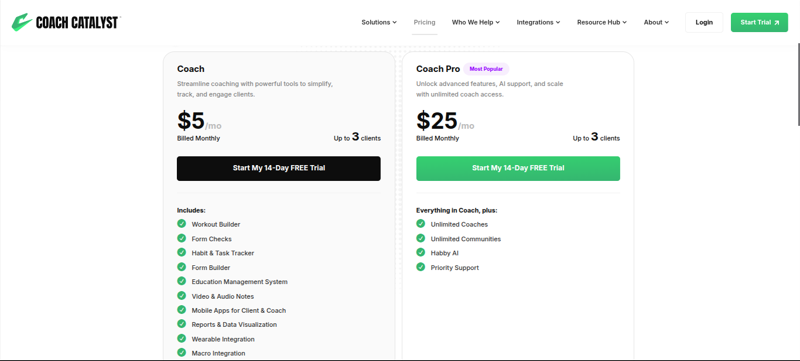Open the Pricing page tab
This screenshot has height=361, width=800.
pos(424,22)
